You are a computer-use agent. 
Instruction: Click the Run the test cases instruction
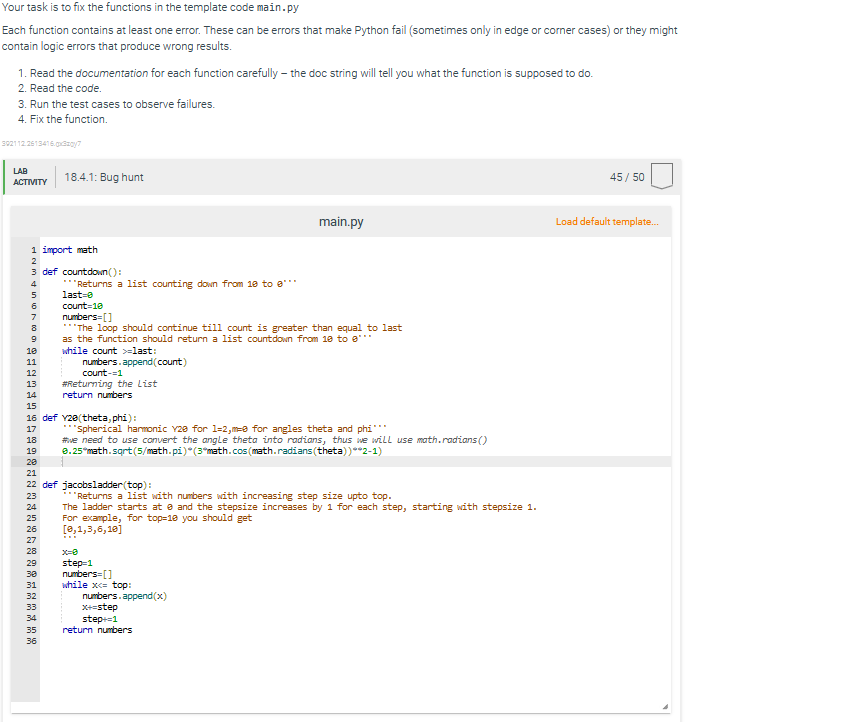coord(122,104)
